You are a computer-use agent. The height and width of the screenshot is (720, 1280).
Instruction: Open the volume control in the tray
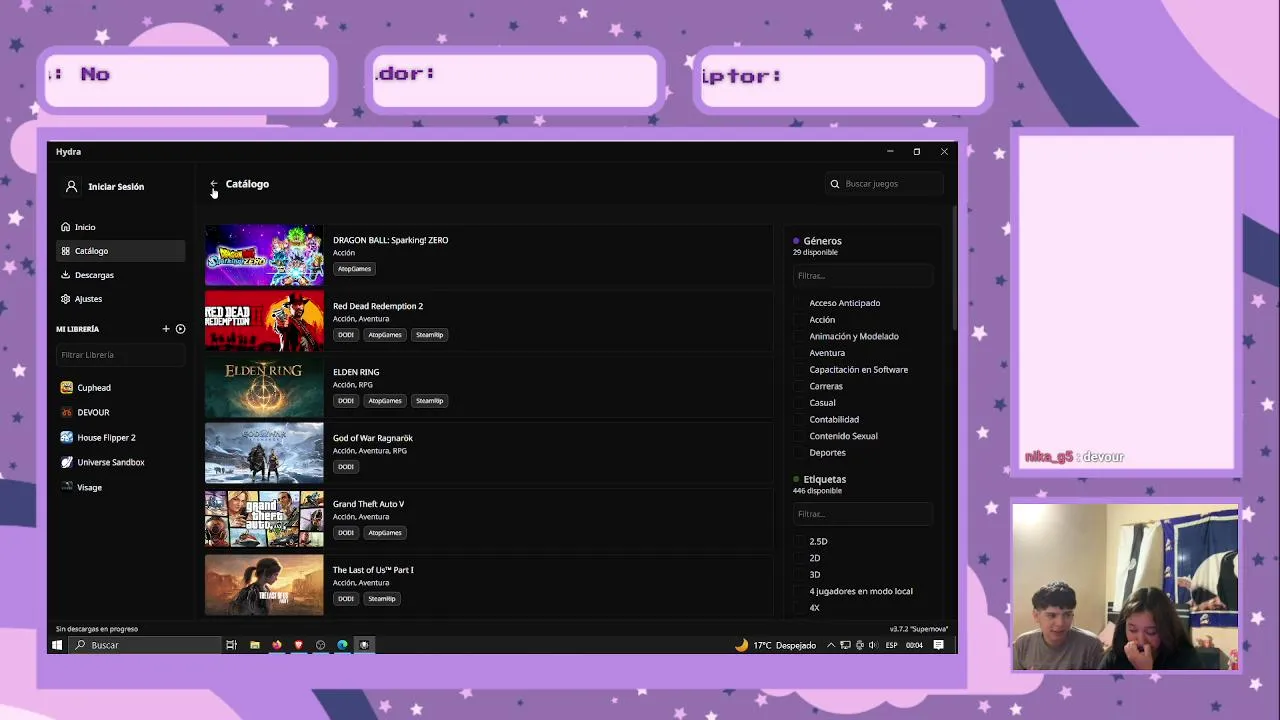click(x=874, y=645)
